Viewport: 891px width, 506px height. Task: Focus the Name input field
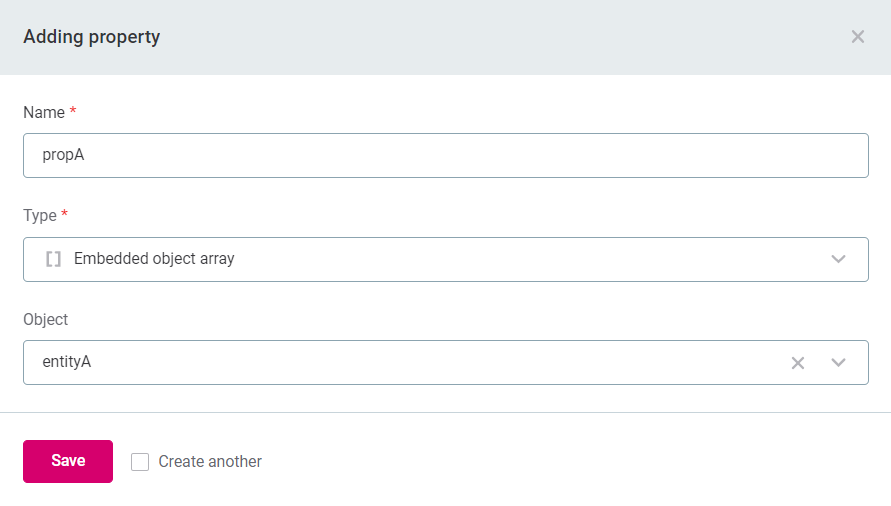[445, 156]
